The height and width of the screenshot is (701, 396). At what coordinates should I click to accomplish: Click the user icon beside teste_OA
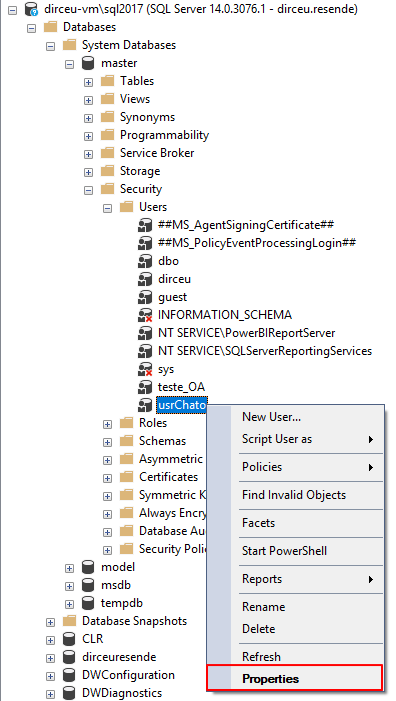[x=145, y=387]
